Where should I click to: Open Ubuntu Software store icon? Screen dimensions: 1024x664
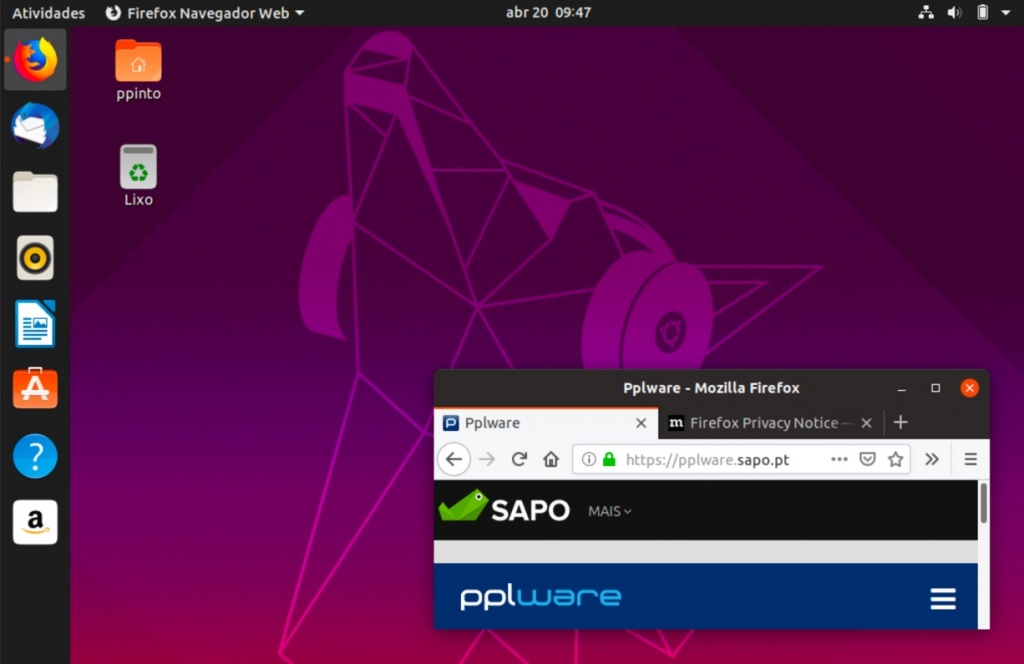[35, 389]
